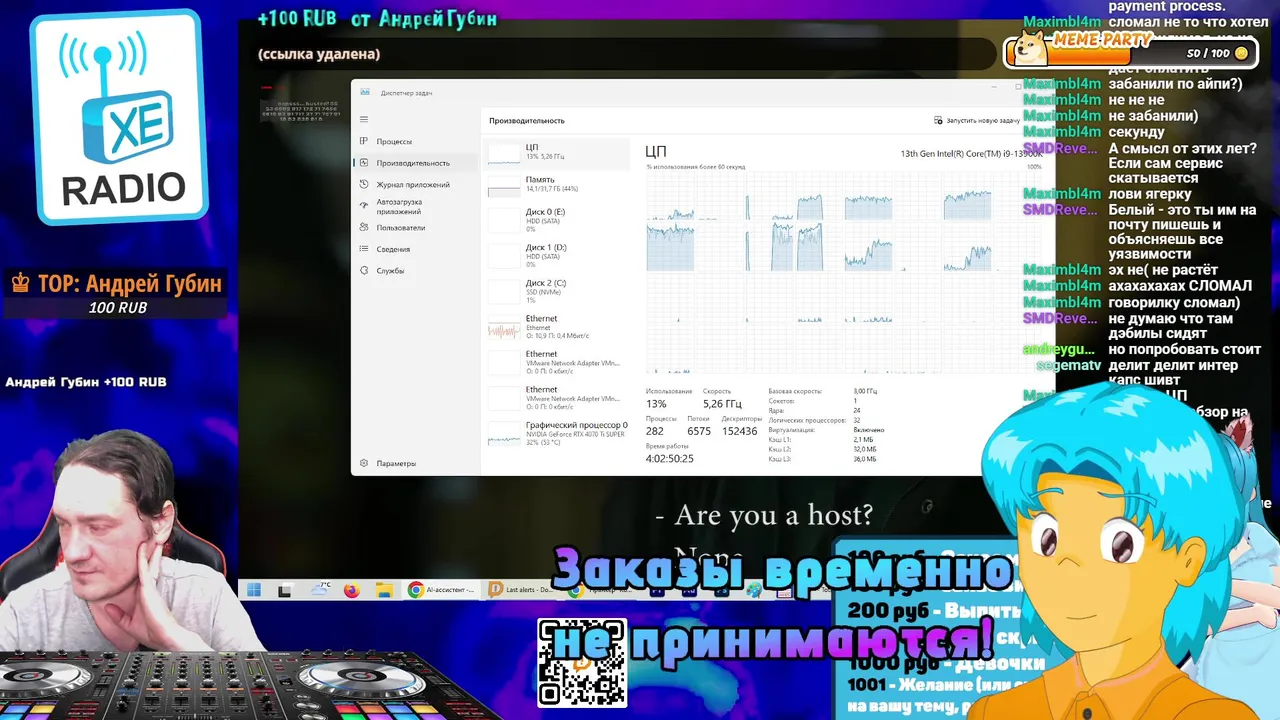This screenshot has width=1280, height=720.
Task: Open the Службы services page icon
Action: [x=364, y=270]
